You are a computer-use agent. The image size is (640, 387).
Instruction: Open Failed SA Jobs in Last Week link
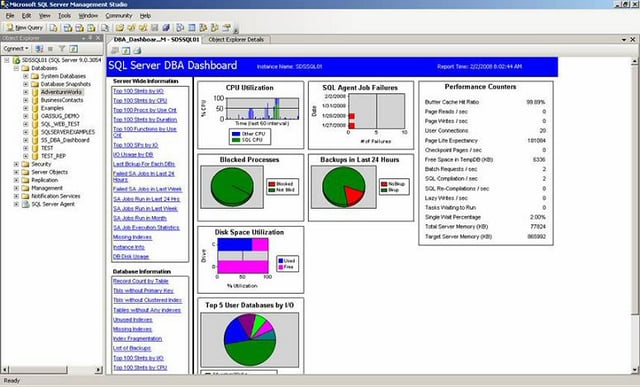(147, 189)
